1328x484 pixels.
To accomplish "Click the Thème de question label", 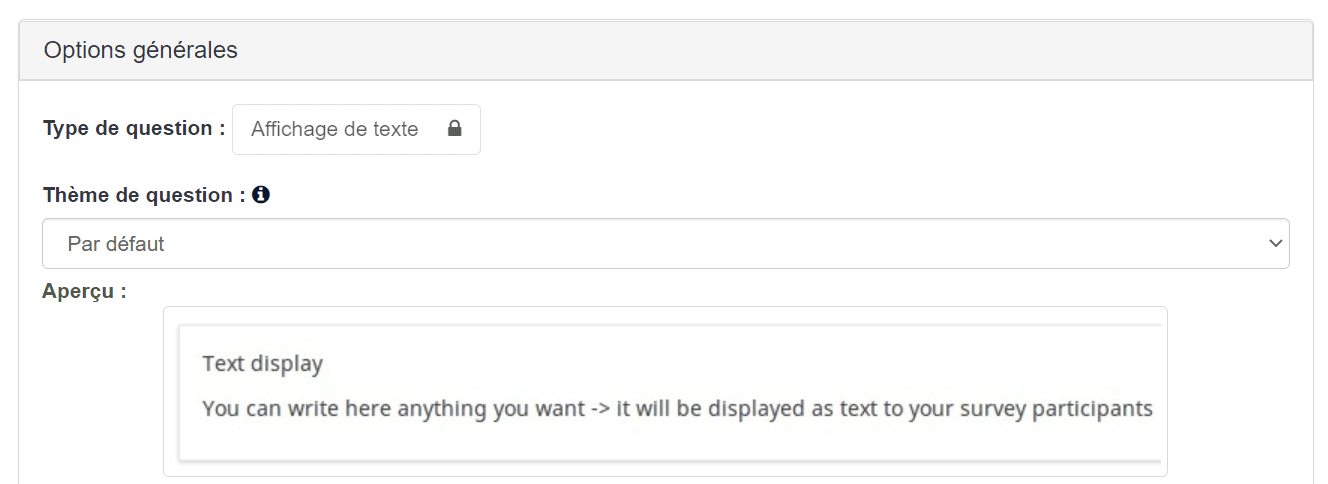I will pyautogui.click(x=144, y=195).
